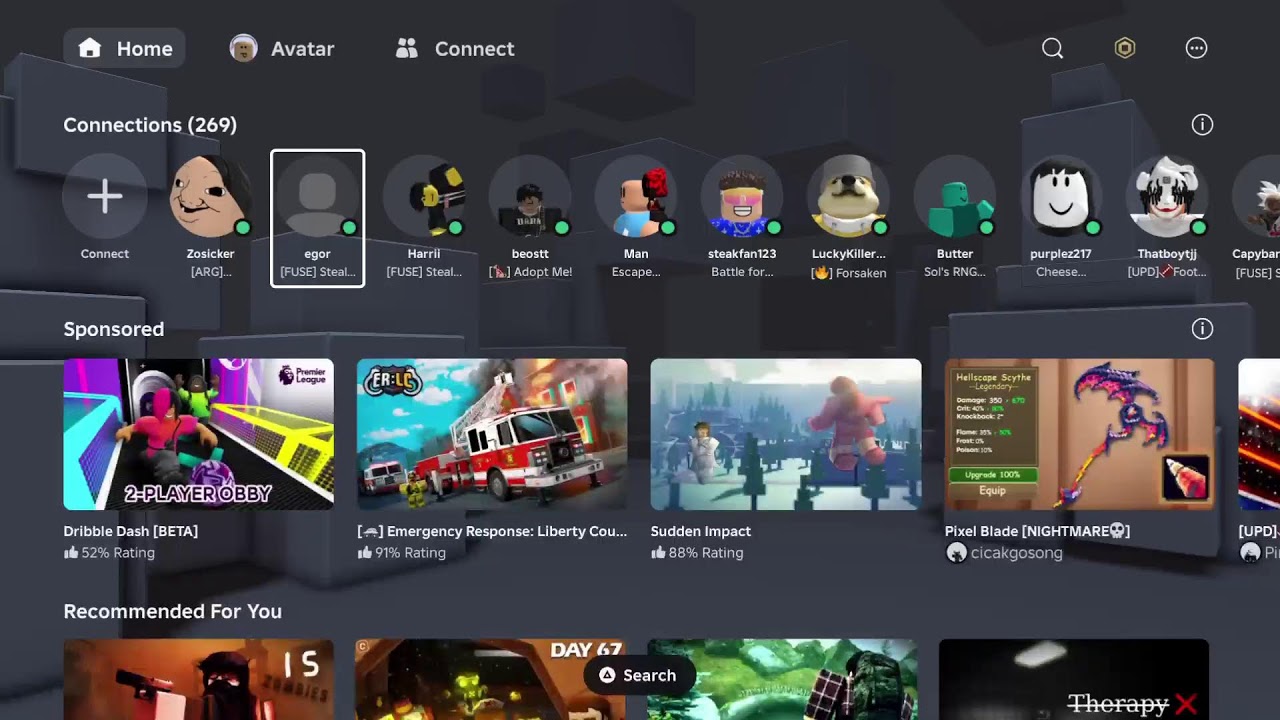This screenshot has height=720, width=1280.
Task: Open Emergency Response: Liberty County thumbnail
Action: tap(492, 434)
